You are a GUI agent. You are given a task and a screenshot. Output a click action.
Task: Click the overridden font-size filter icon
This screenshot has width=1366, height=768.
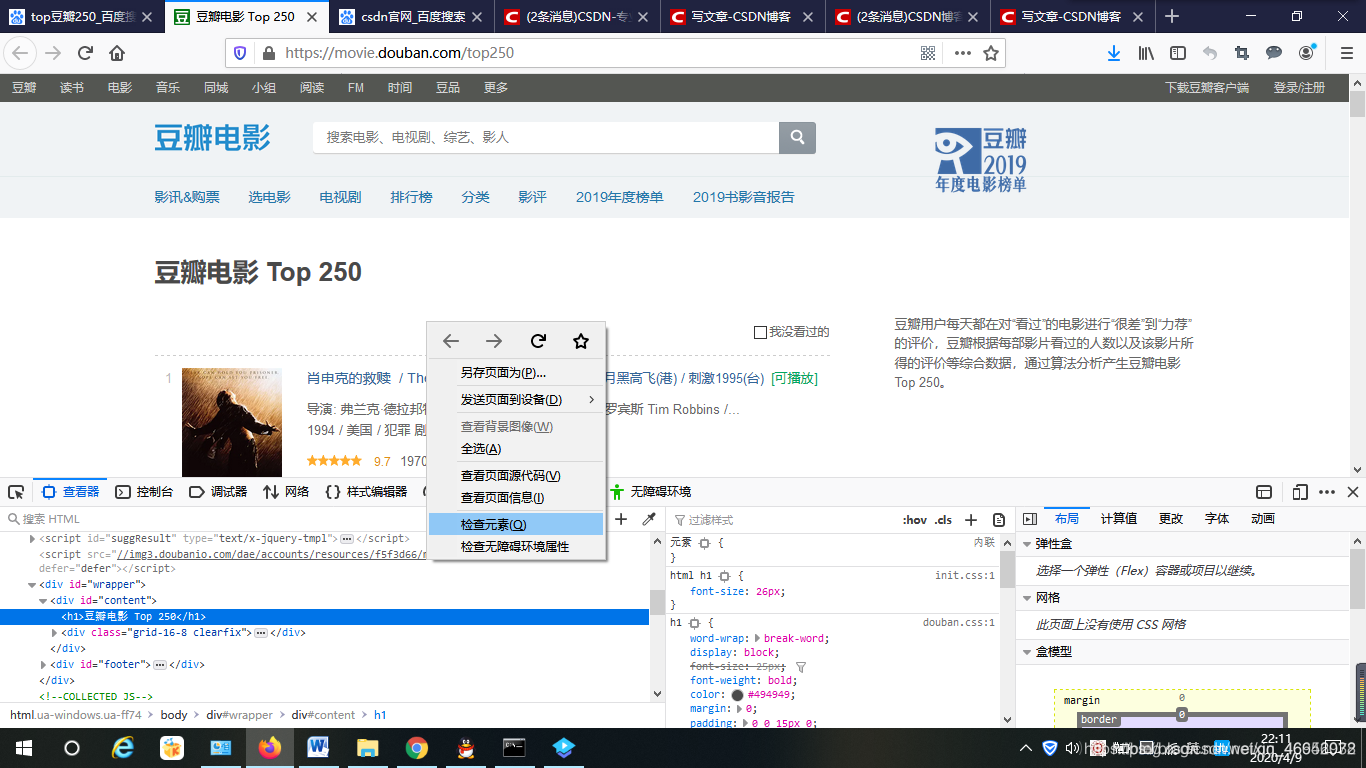click(x=800, y=666)
